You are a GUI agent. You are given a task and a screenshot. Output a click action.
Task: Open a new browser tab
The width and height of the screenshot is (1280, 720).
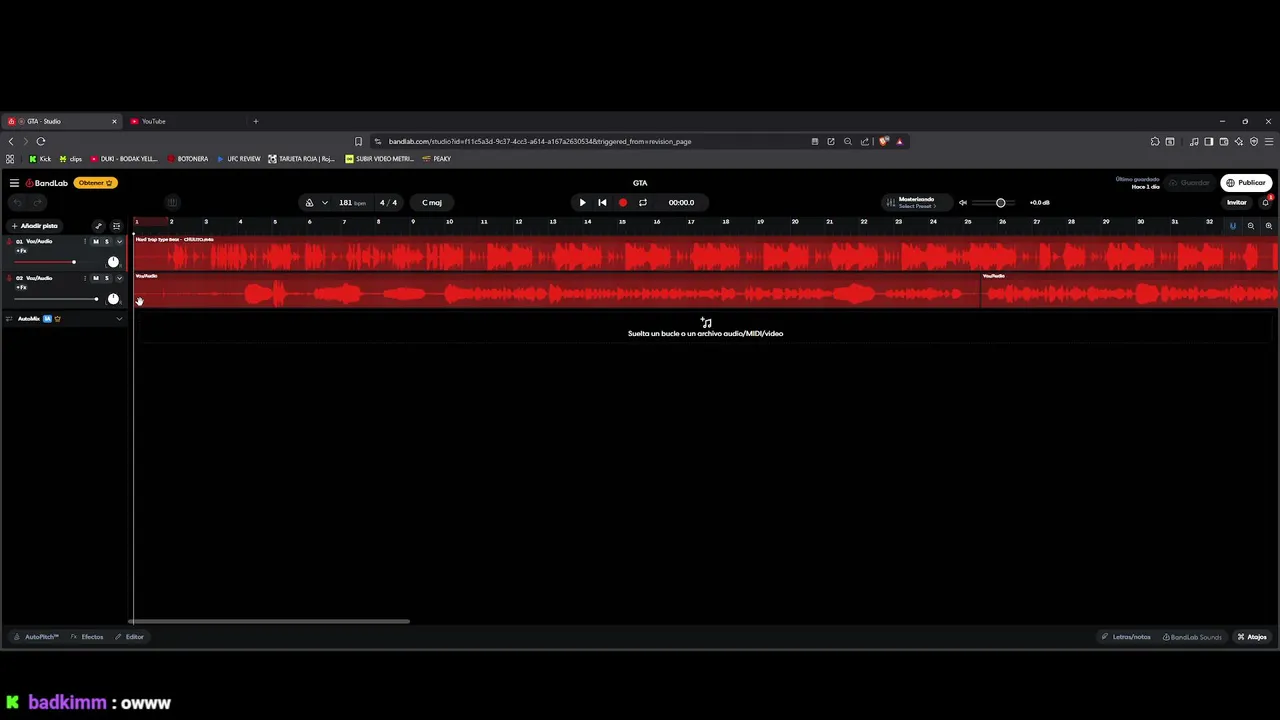[255, 121]
